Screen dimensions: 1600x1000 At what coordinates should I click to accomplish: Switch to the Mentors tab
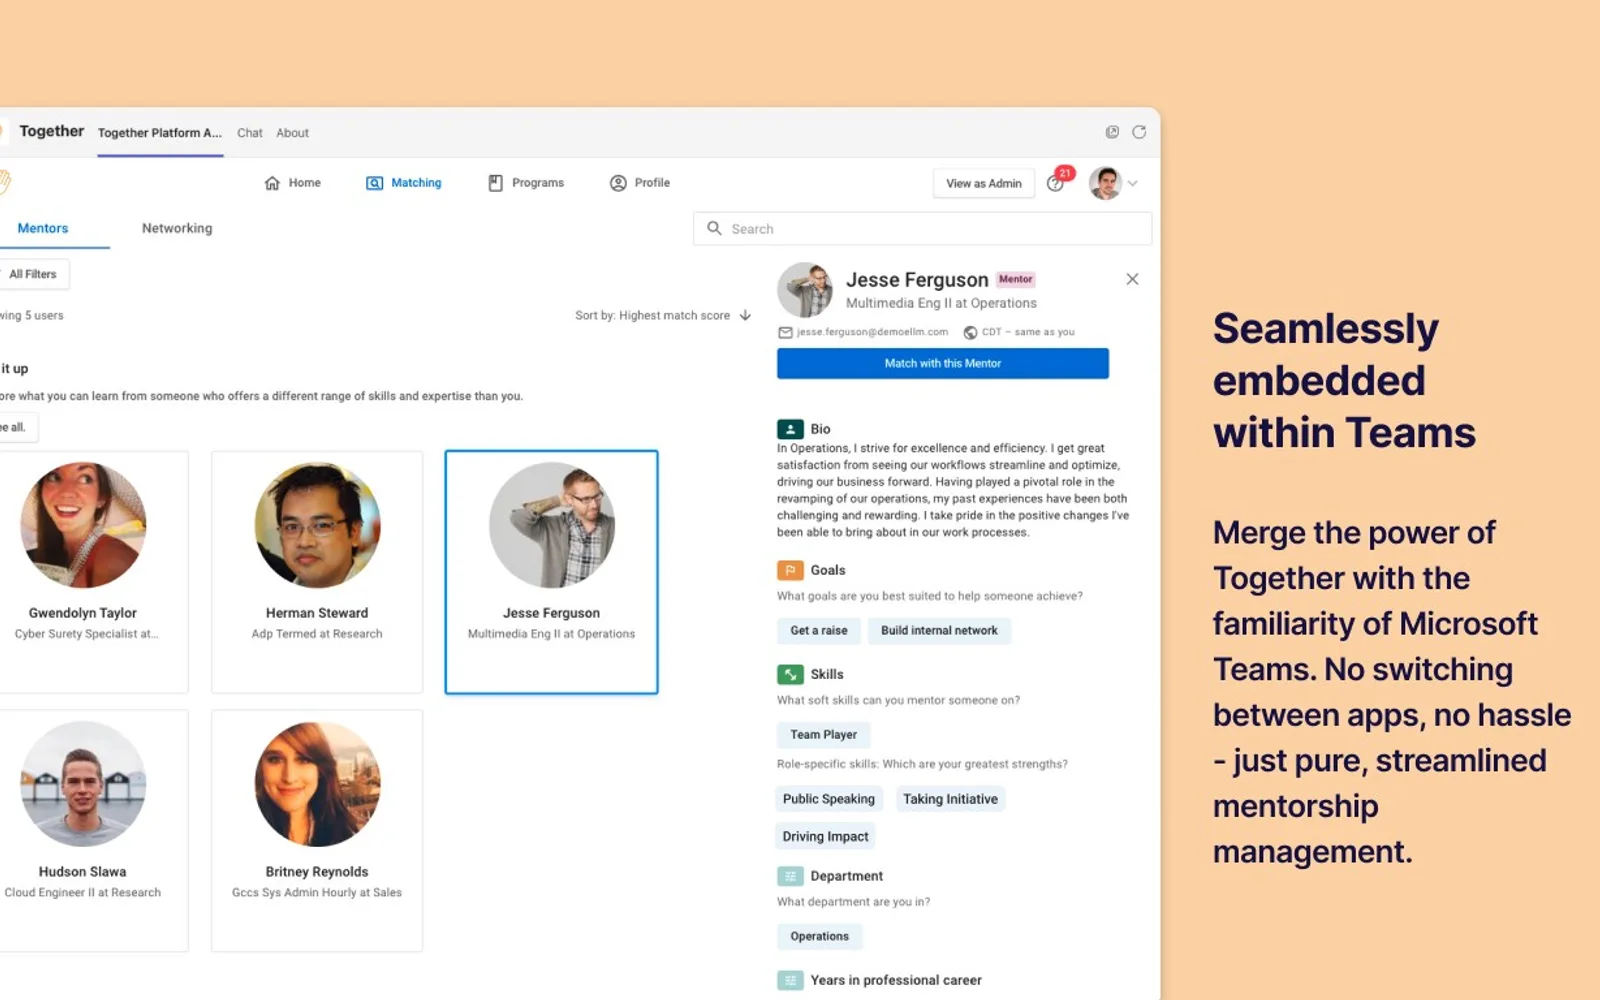click(43, 228)
